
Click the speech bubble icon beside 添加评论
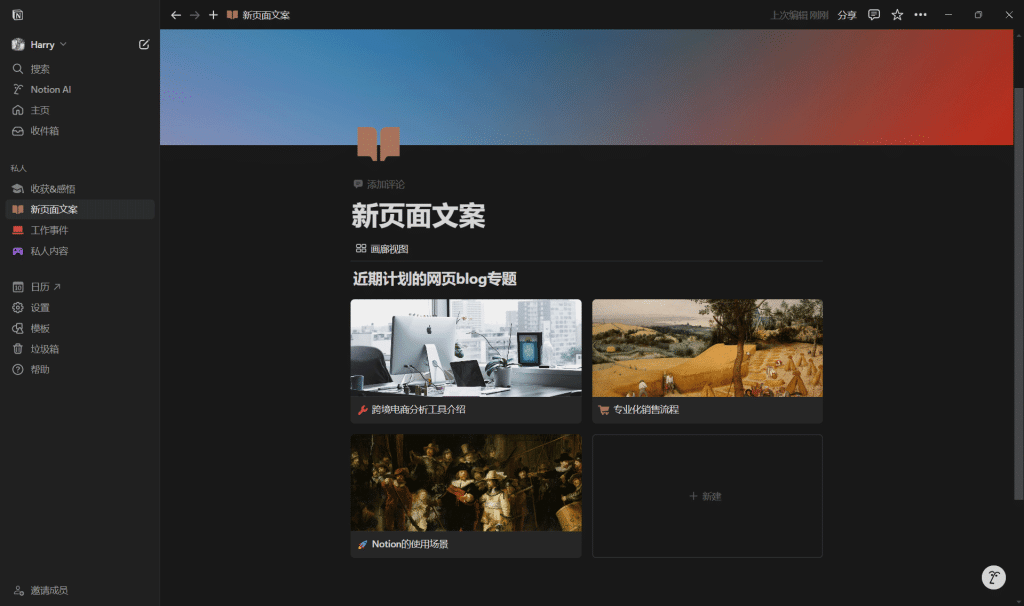[x=358, y=184]
